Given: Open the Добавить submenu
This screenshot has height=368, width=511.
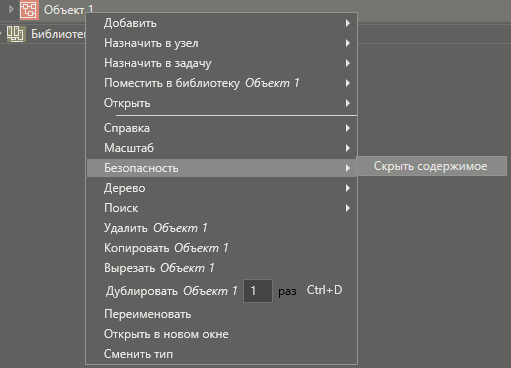Looking at the screenshot, I should [222, 23].
